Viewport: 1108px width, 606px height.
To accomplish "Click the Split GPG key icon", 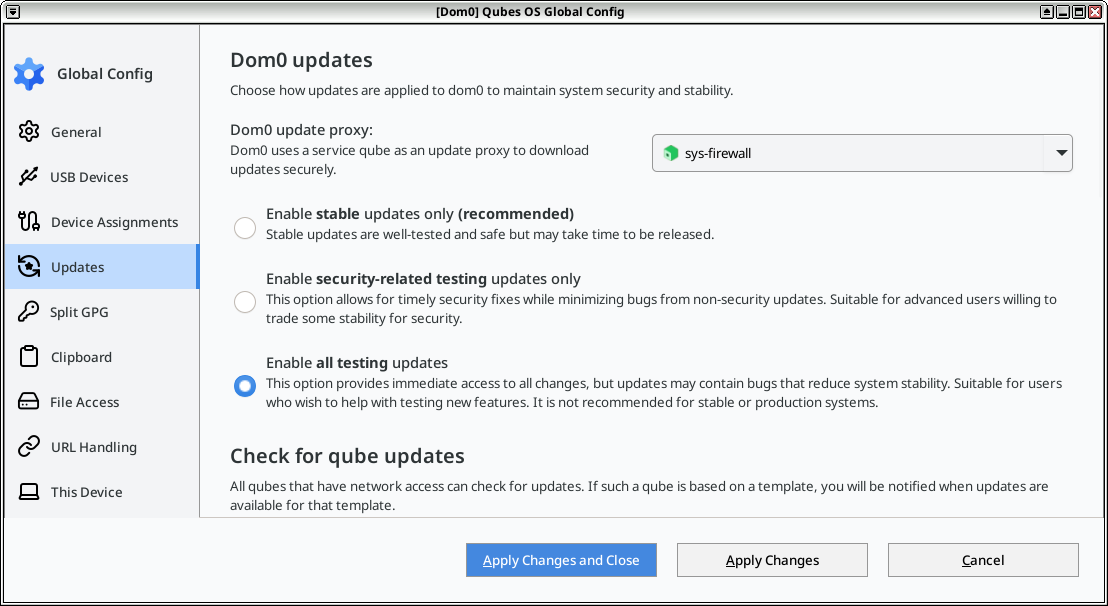I will (x=28, y=311).
